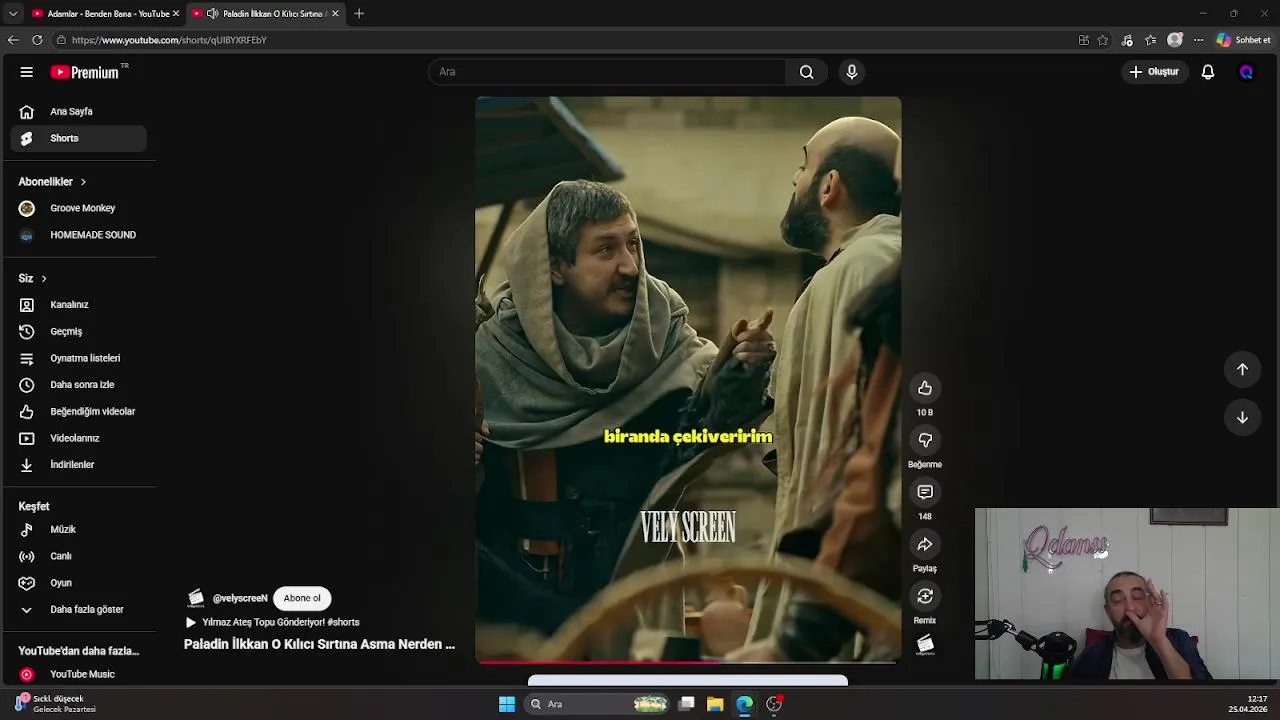Start voice search with the microphone
Image resolution: width=1280 pixels, height=720 pixels.
click(852, 72)
